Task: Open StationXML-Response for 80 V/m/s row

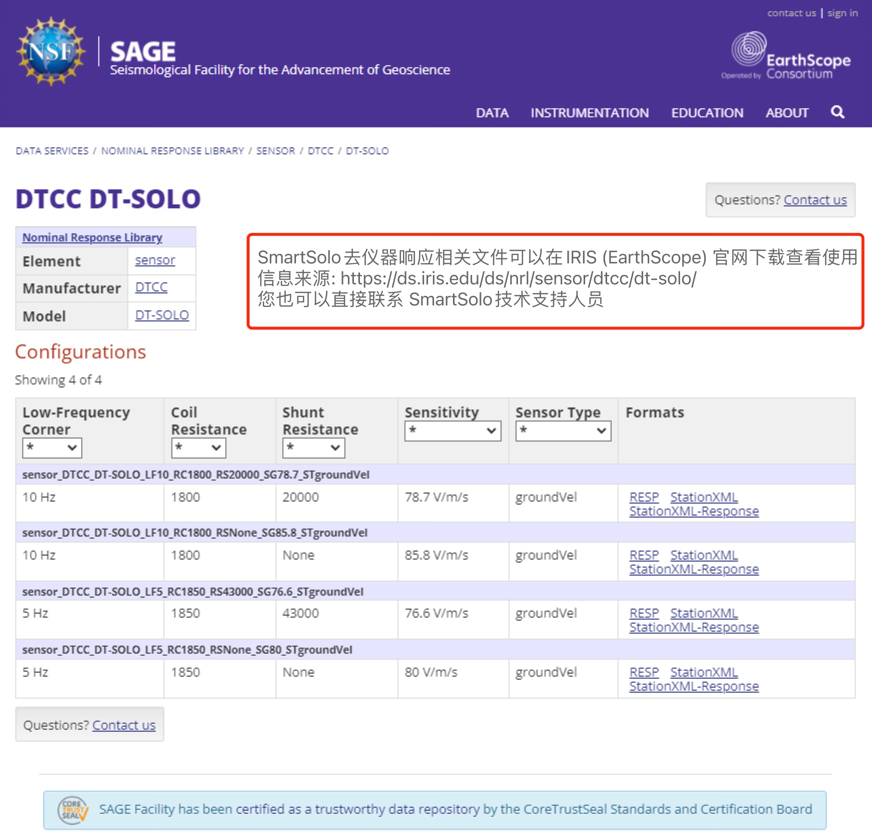Action: (694, 686)
